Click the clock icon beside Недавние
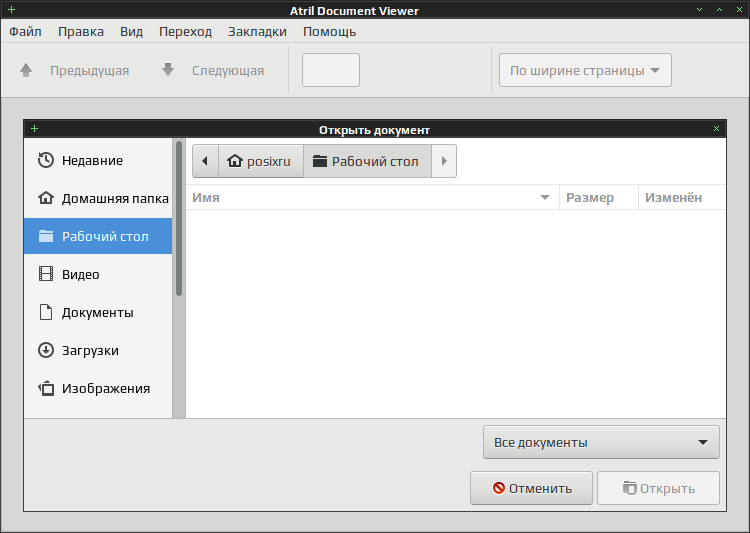The width and height of the screenshot is (750, 533). pos(46,160)
